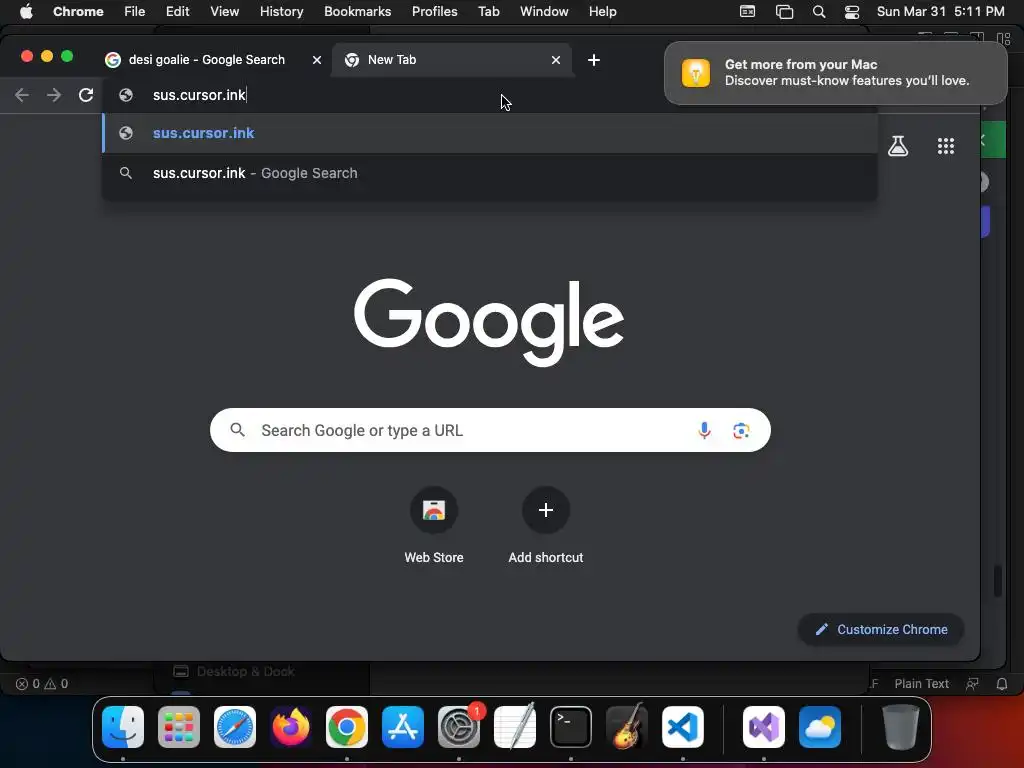Click errors and warnings count in background status bar
The height and width of the screenshot is (768, 1024).
[42, 684]
